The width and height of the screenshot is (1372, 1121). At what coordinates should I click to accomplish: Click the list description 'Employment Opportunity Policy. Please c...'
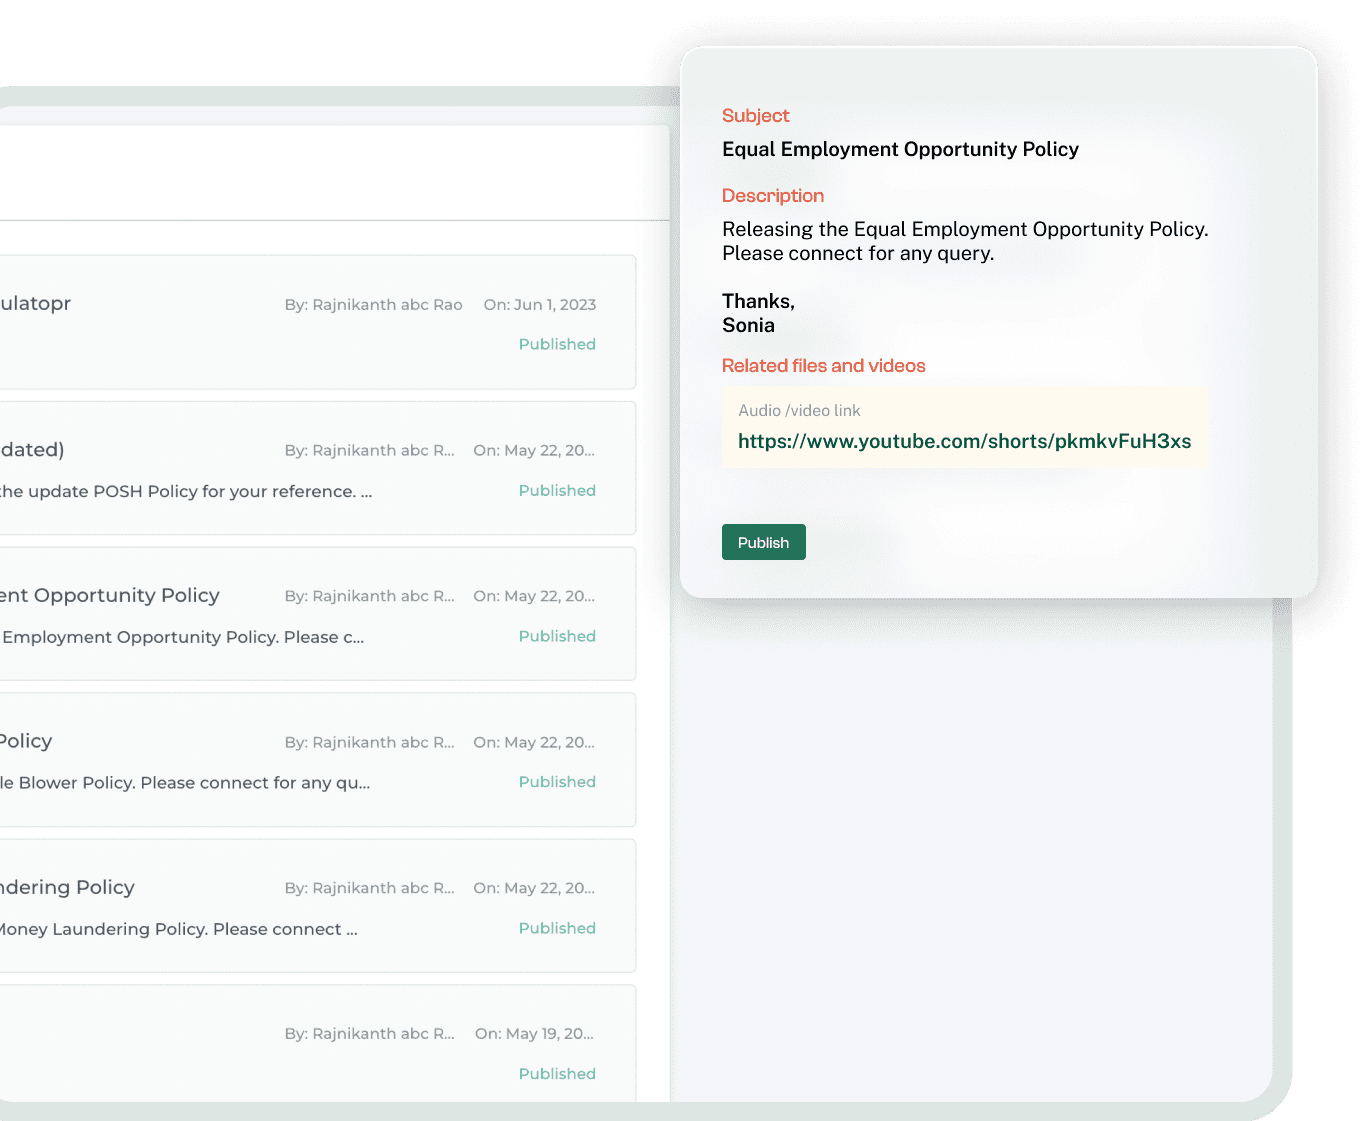pyautogui.click(x=183, y=637)
